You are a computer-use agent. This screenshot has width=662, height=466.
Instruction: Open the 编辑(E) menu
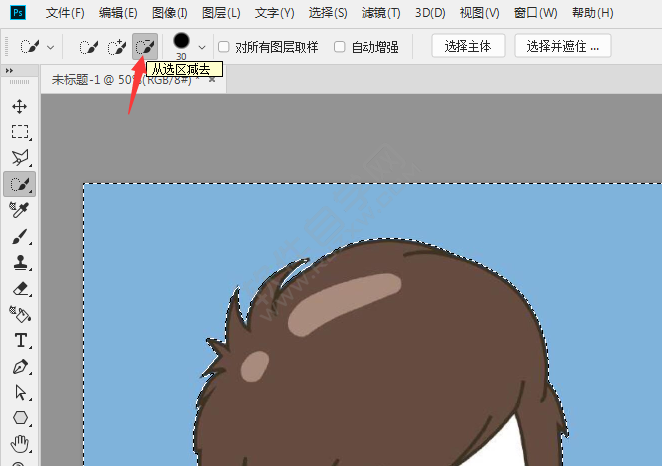[118, 13]
